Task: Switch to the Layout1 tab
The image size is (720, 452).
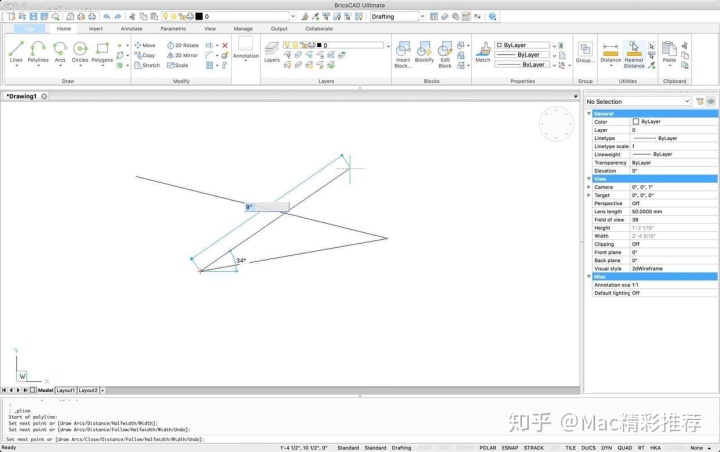Action: 66,390
